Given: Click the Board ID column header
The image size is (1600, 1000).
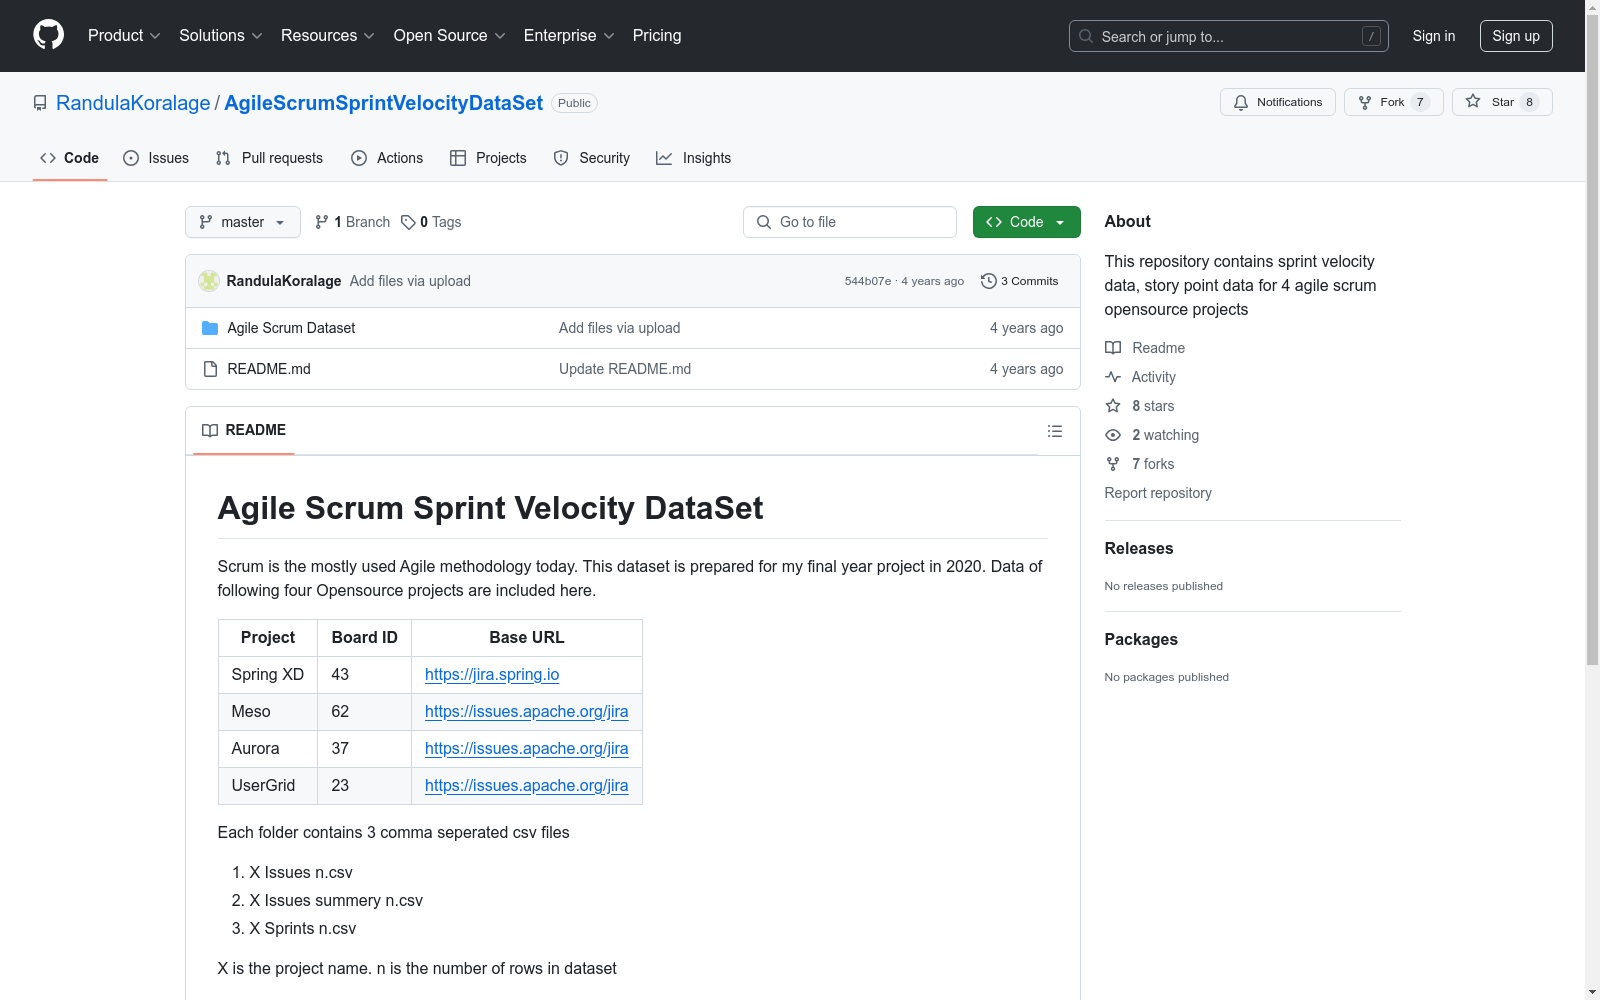Looking at the screenshot, I should pyautogui.click(x=365, y=637).
